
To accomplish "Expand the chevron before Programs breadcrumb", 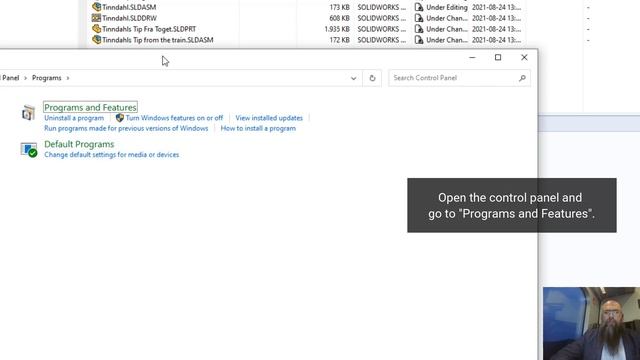I will (25, 78).
